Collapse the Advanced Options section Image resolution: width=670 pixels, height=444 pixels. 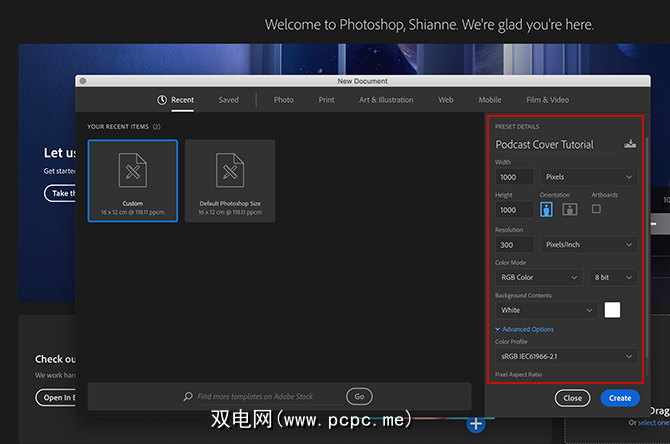coord(524,329)
